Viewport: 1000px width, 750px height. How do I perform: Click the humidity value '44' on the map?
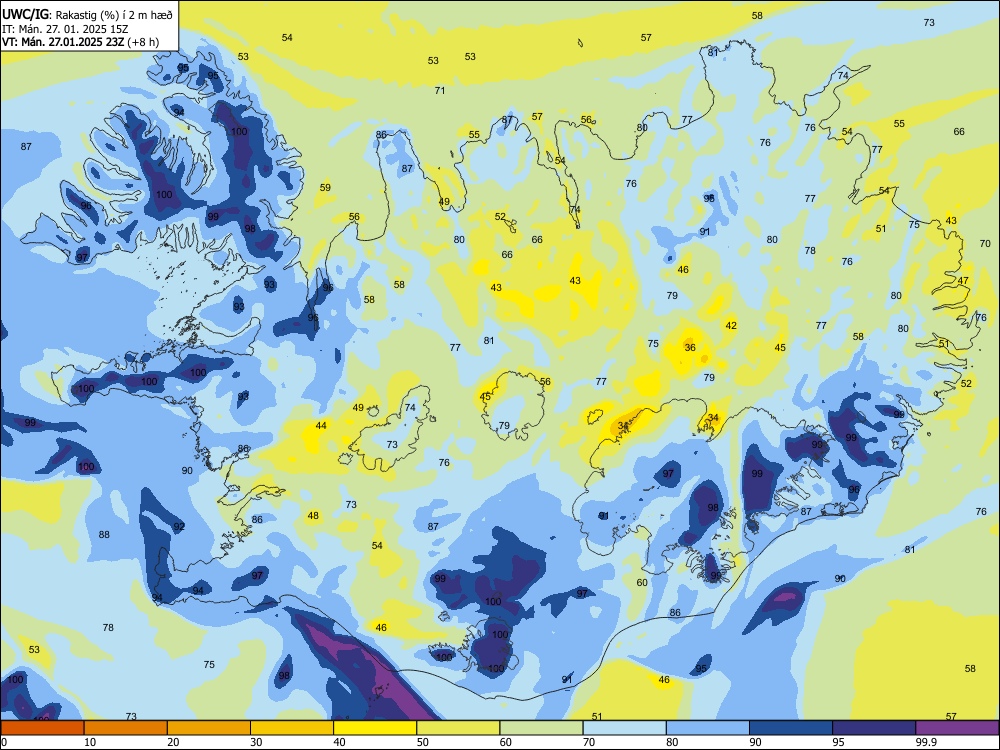tap(321, 425)
